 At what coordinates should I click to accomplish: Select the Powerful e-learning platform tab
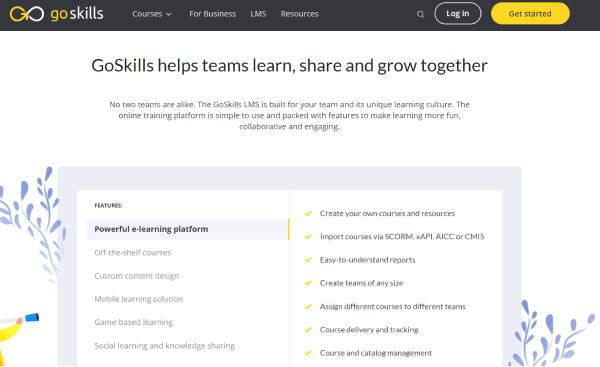point(188,229)
